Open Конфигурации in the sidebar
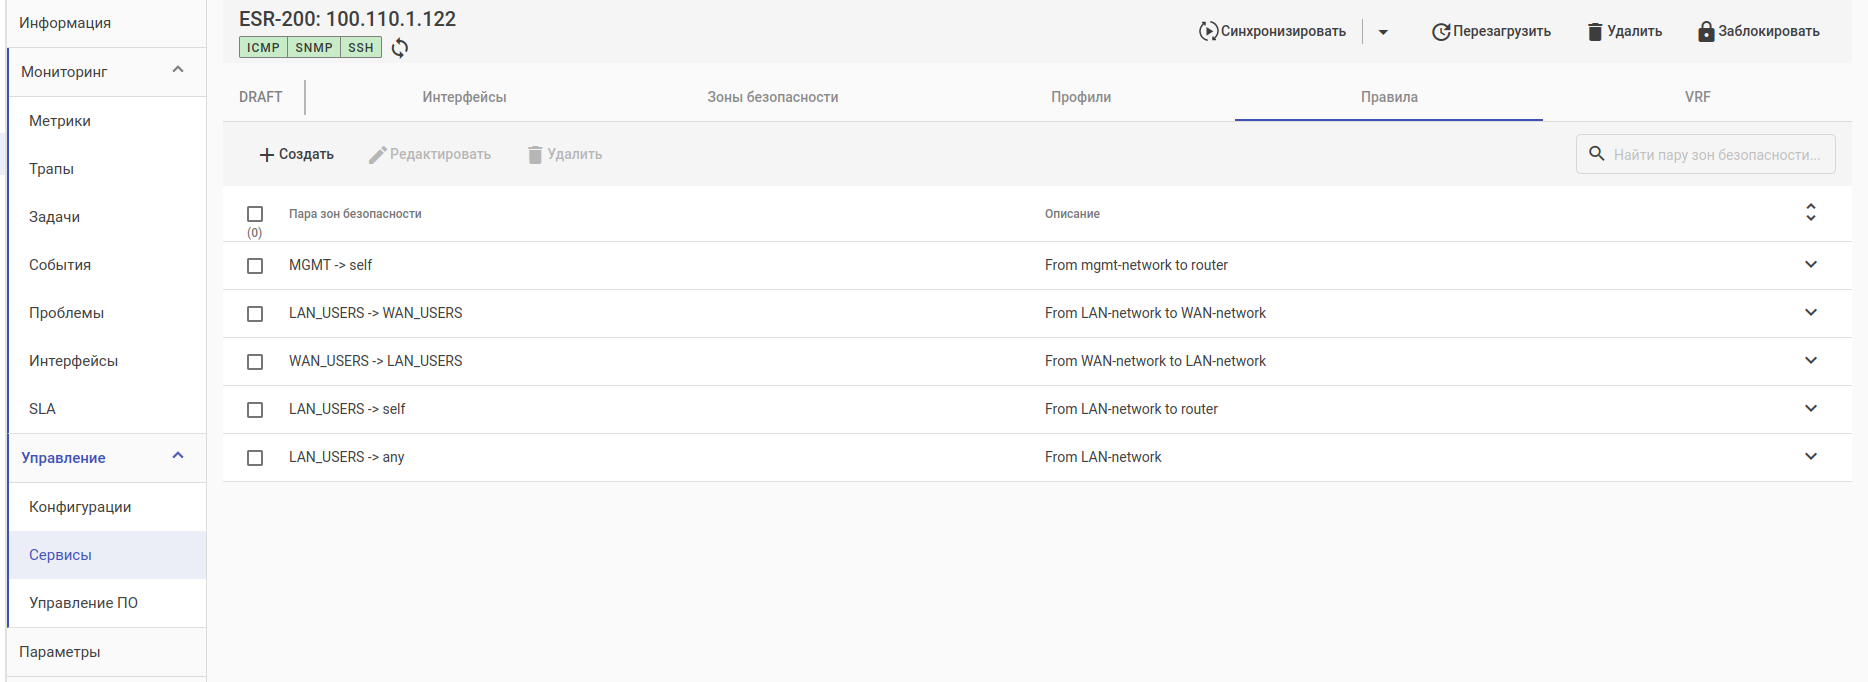The height and width of the screenshot is (682, 1868). tap(80, 507)
